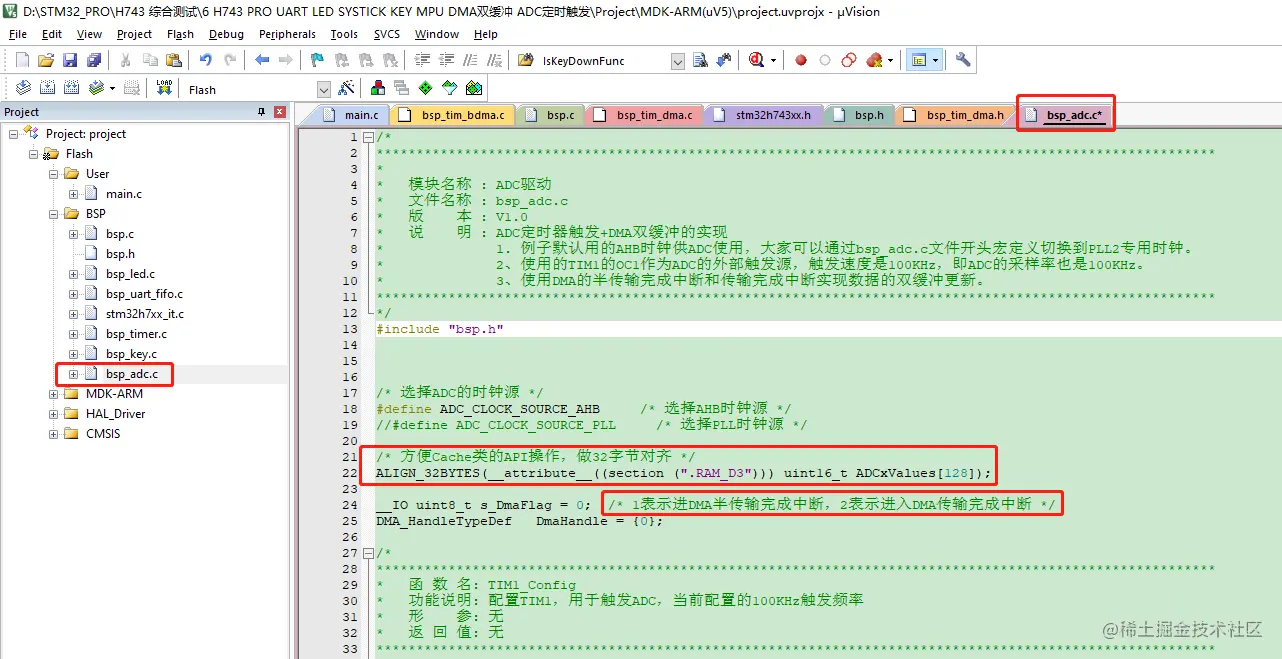The image size is (1282, 659).
Task: Select stm32h7xx_it.c in project tree
Action: [x=144, y=314]
